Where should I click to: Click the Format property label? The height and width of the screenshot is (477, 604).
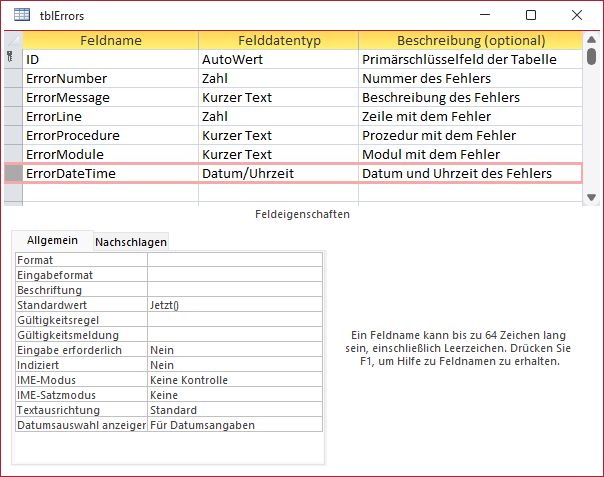(x=81, y=260)
